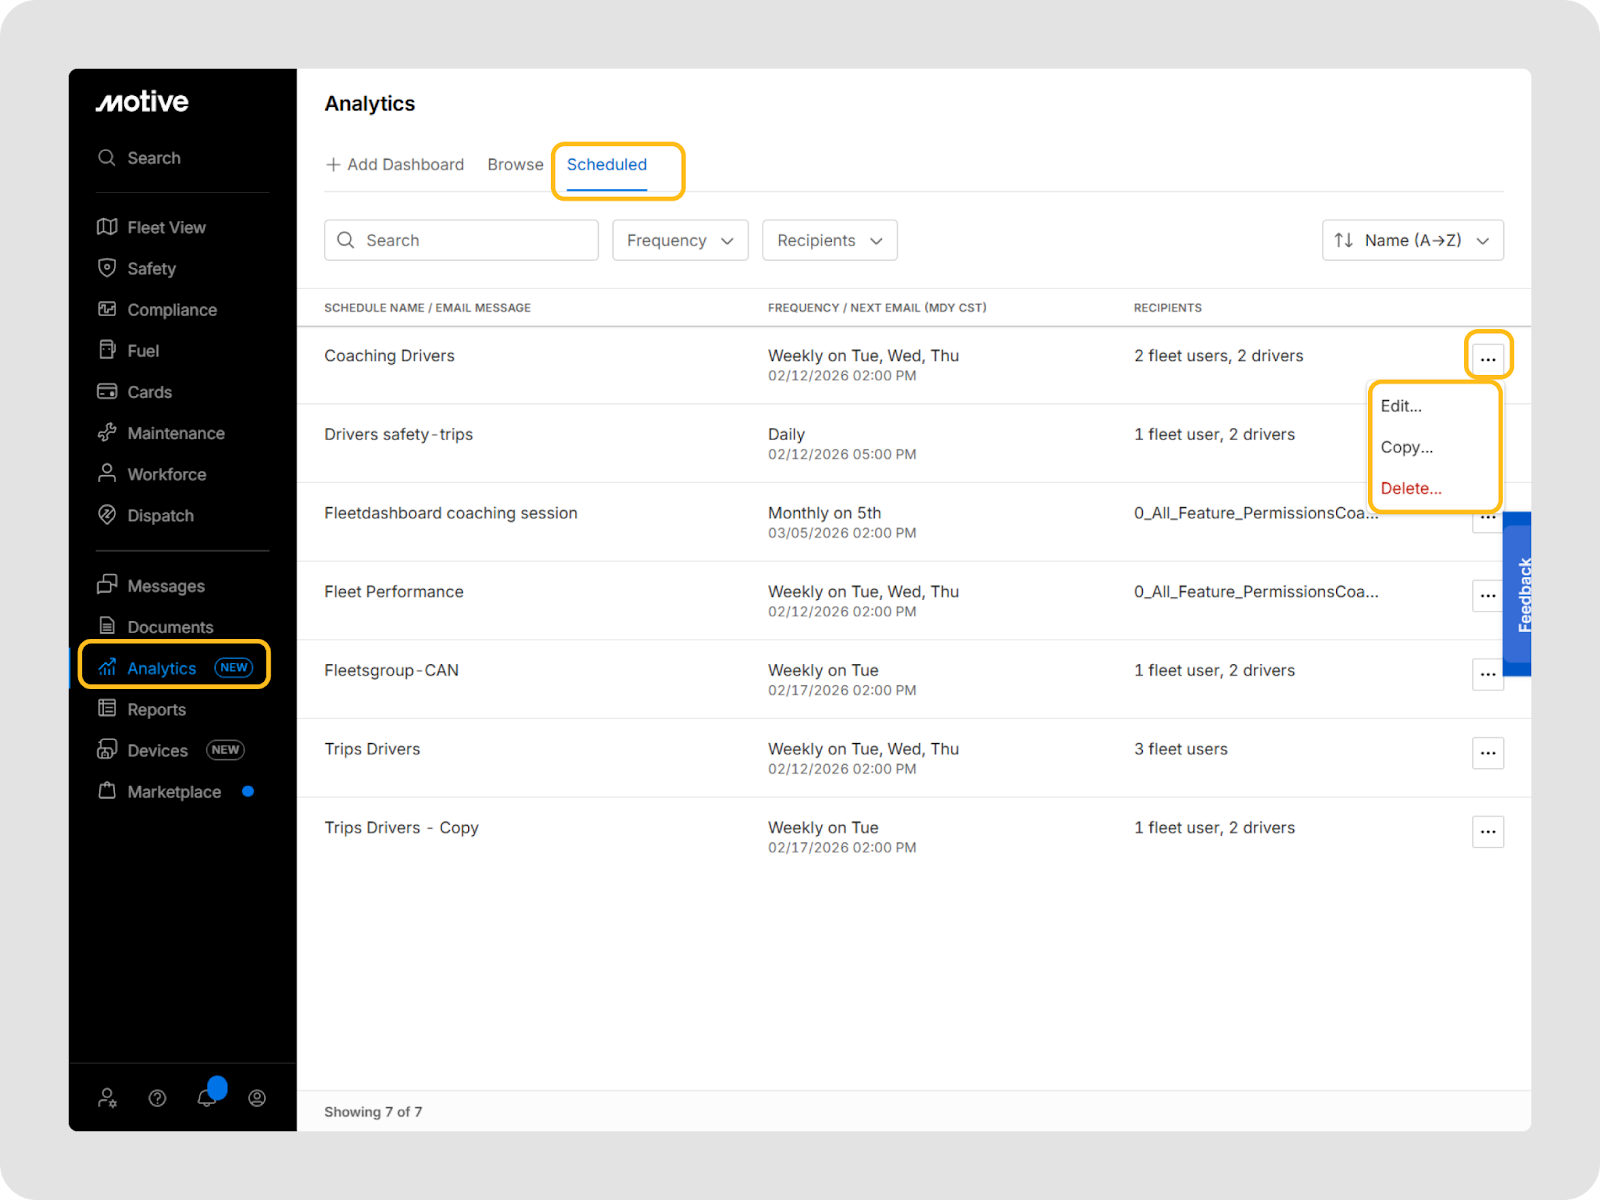The width and height of the screenshot is (1600, 1200).
Task: Open the Dispatch icon in sidebar
Action: (107, 515)
